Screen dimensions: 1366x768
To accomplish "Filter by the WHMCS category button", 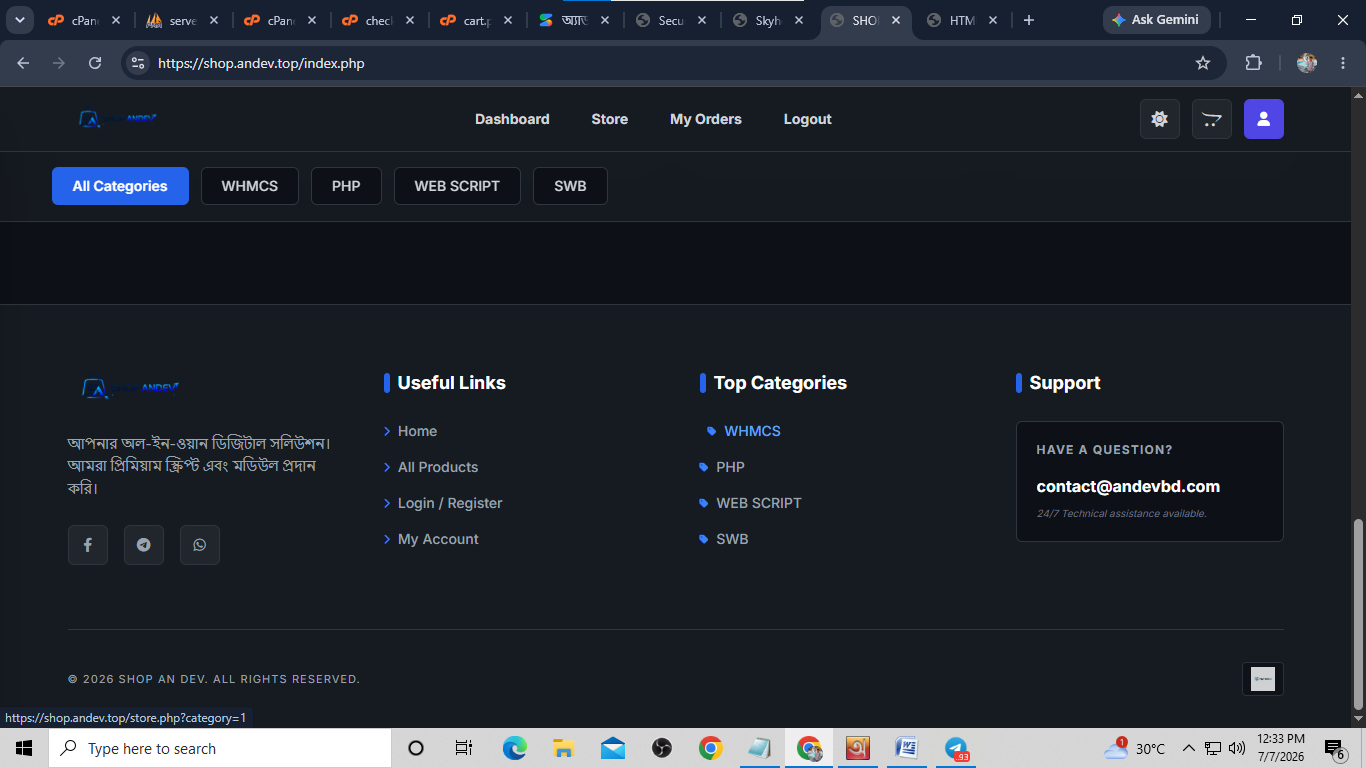I will click(250, 186).
